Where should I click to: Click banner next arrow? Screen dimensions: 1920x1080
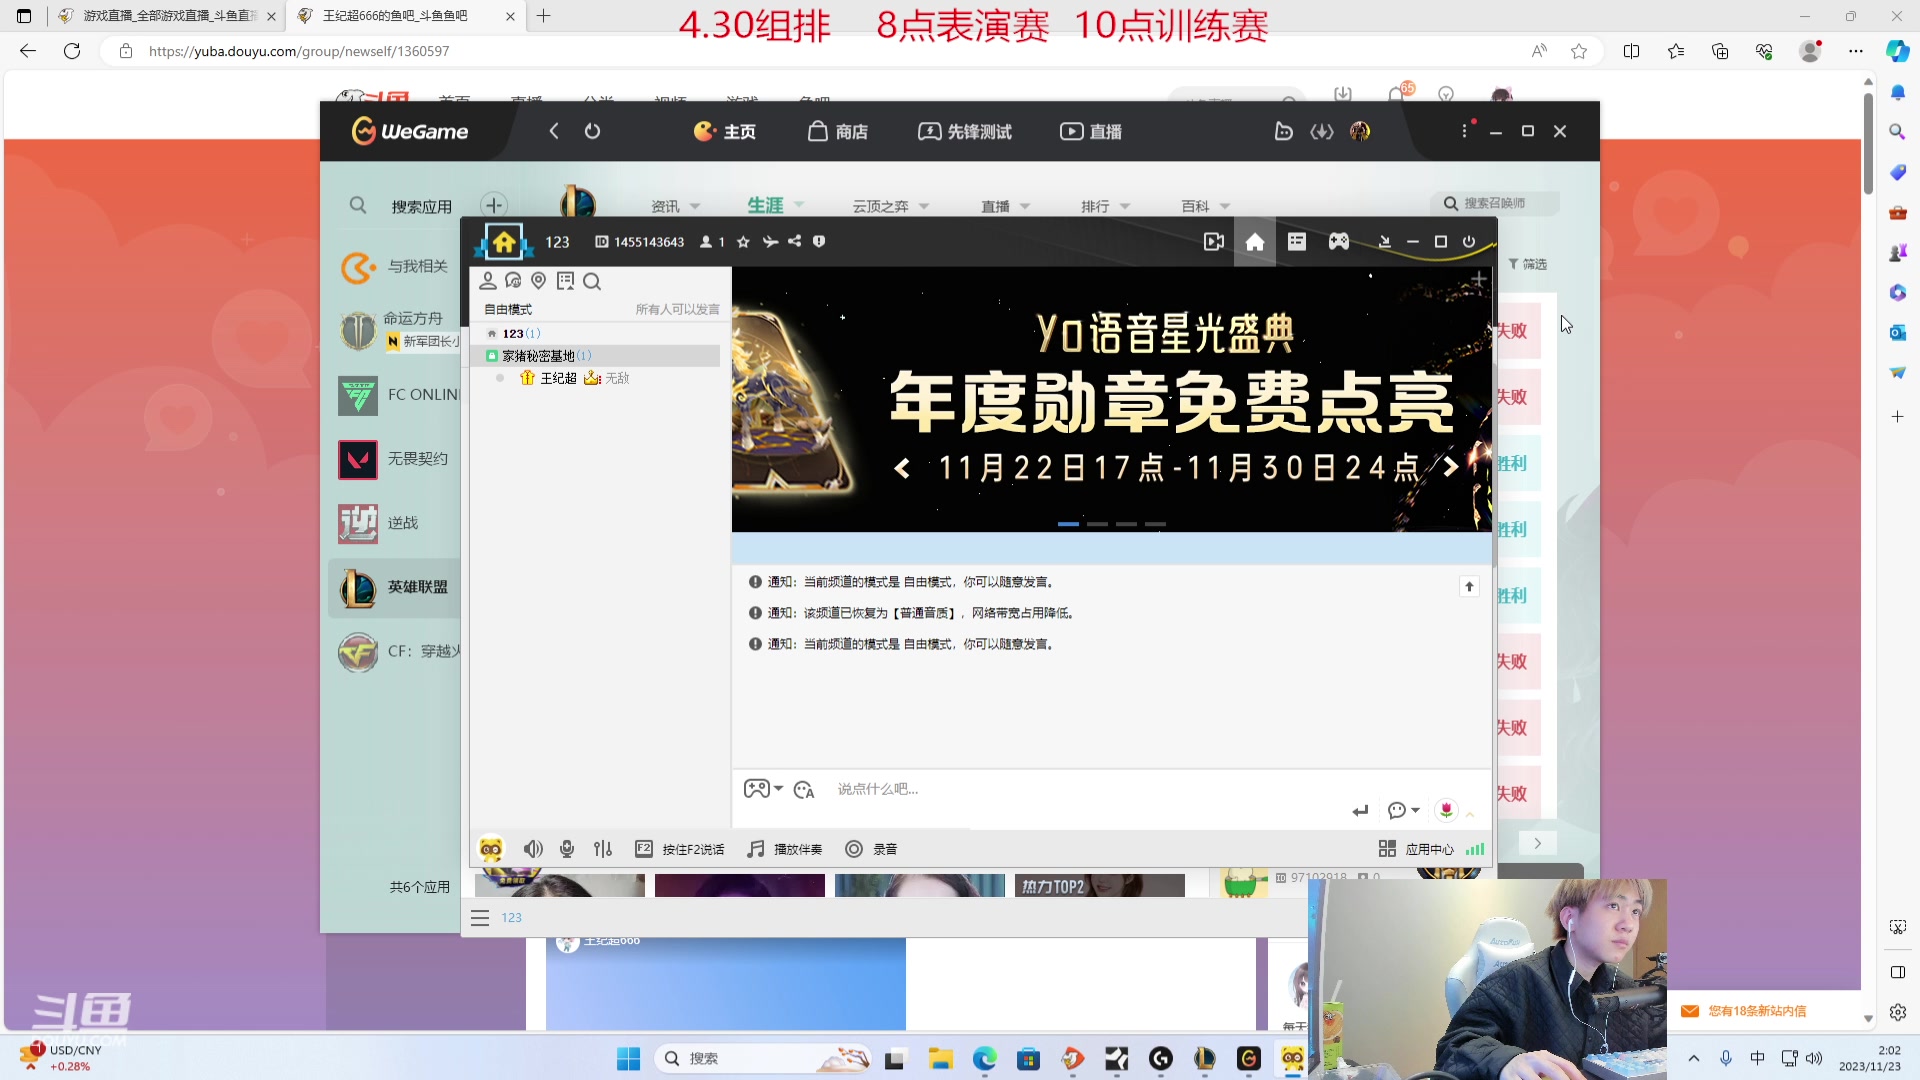1451,467
